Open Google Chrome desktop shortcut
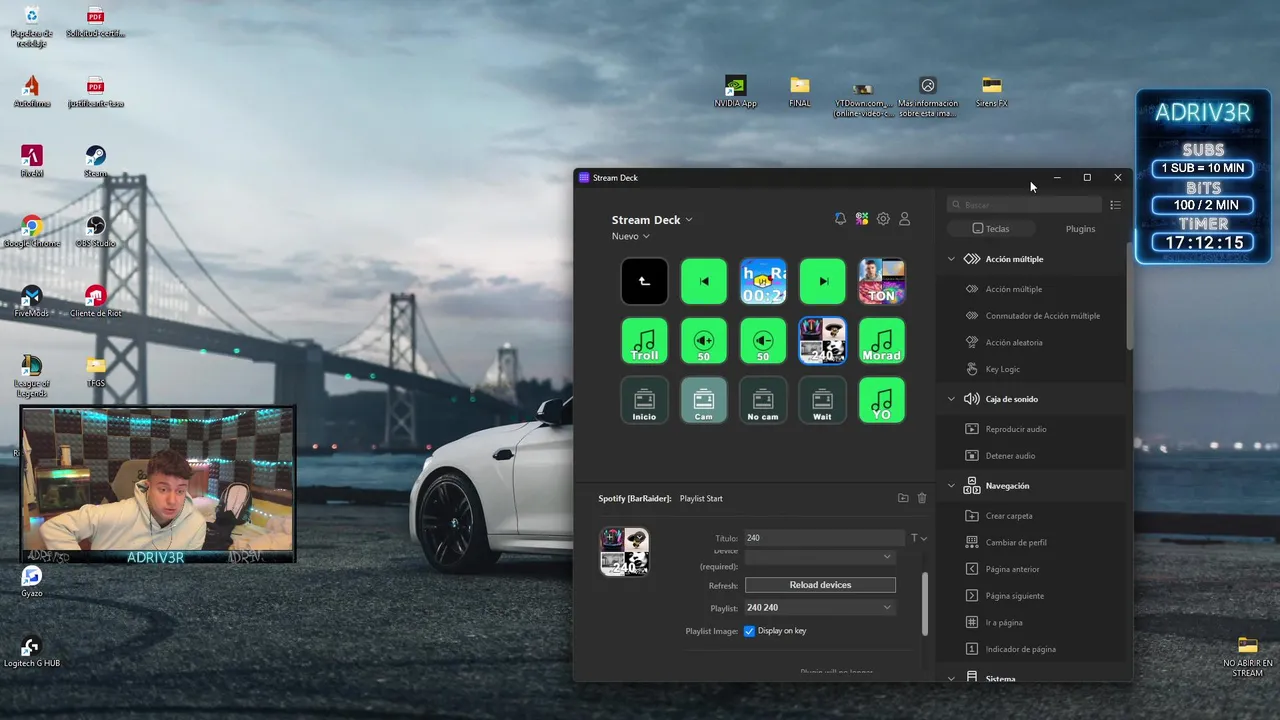1280x720 pixels. (x=31, y=231)
